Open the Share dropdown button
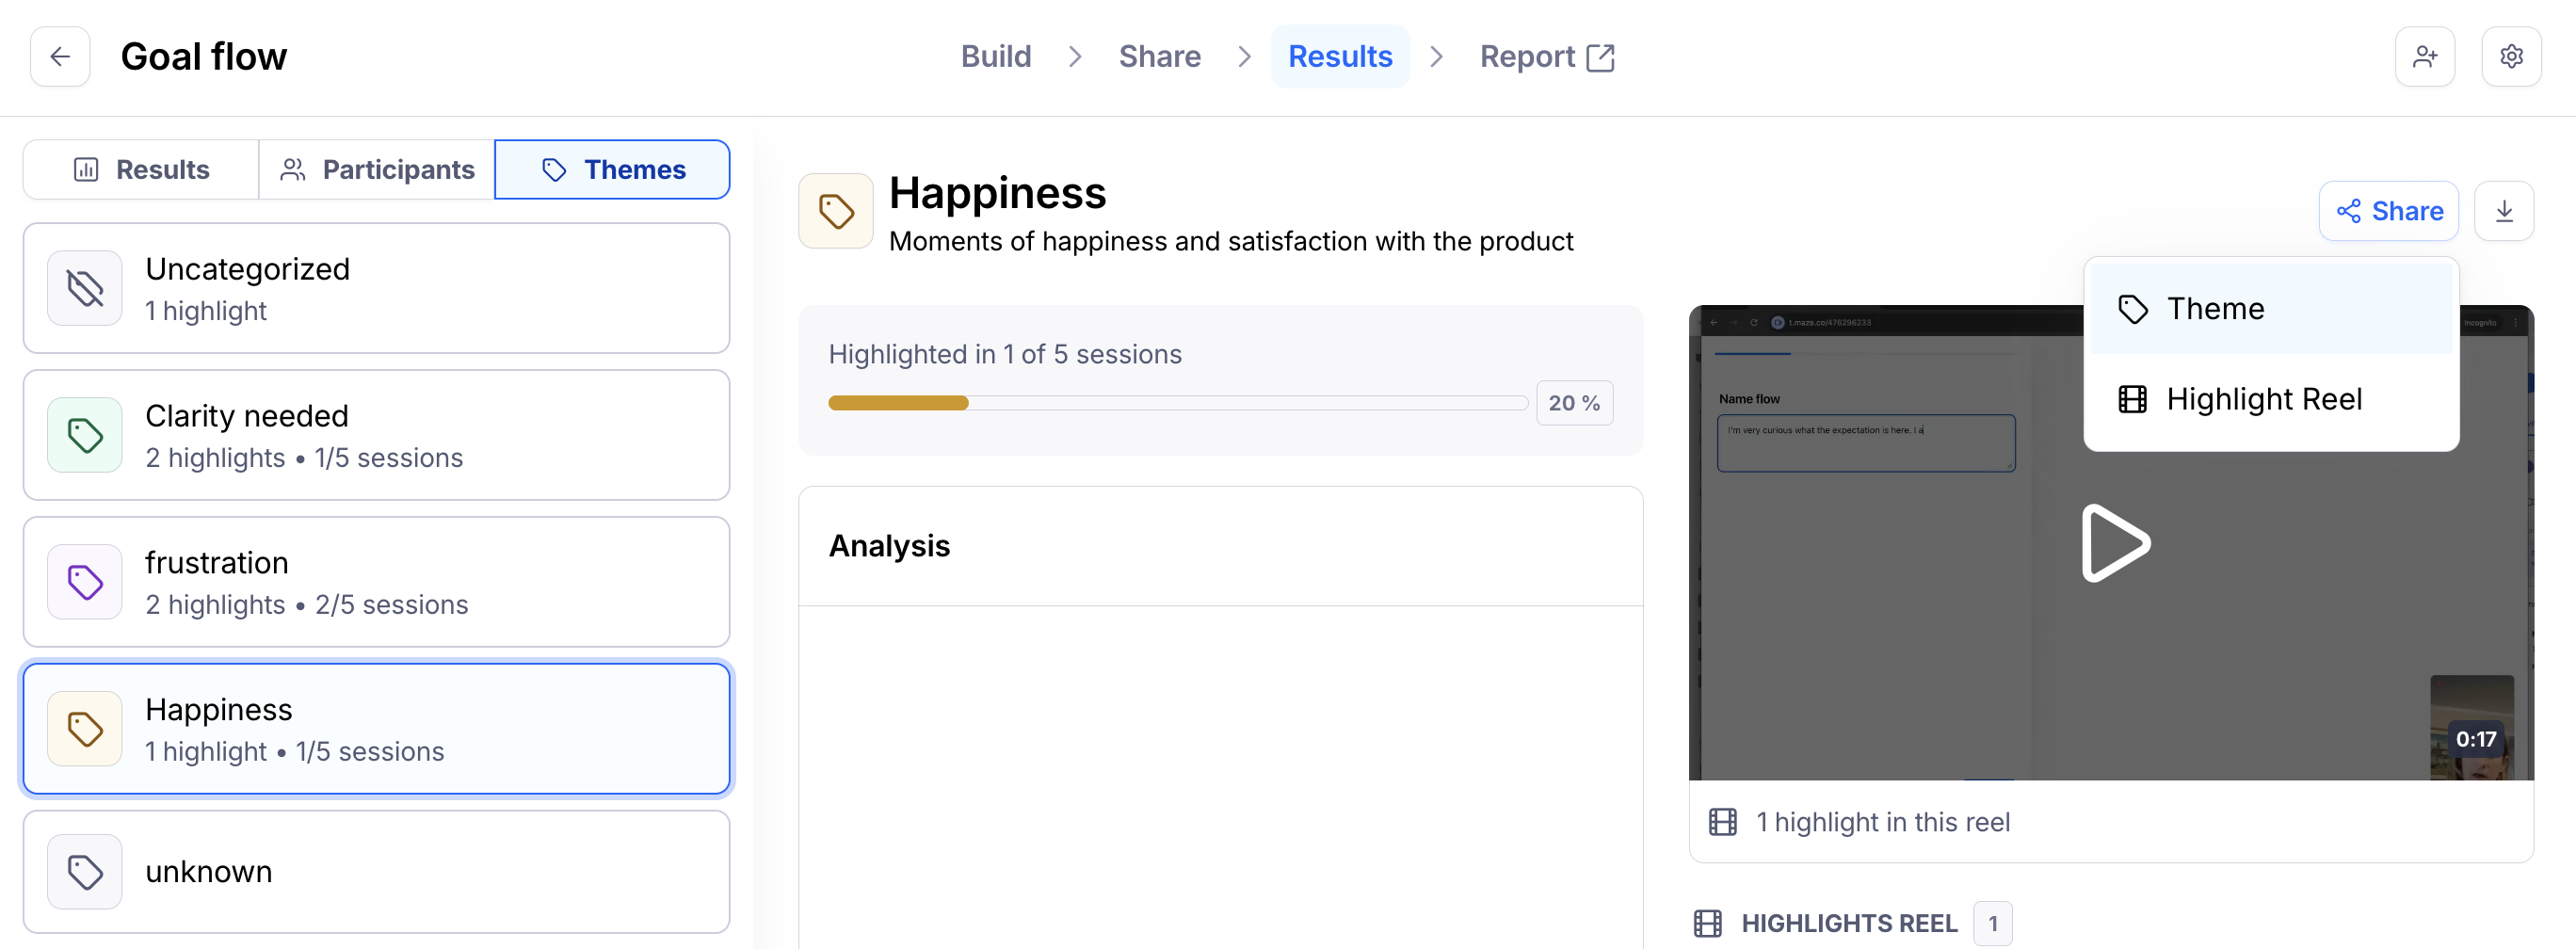The height and width of the screenshot is (949, 2576). 2388,211
